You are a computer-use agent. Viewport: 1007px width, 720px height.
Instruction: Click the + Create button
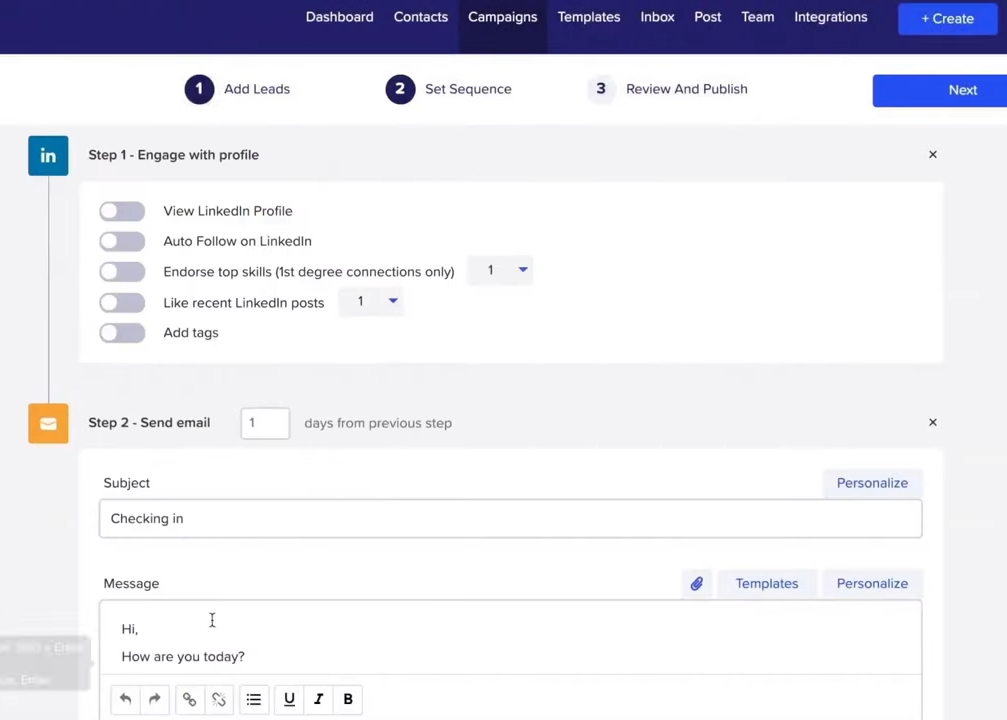pyautogui.click(x=948, y=19)
